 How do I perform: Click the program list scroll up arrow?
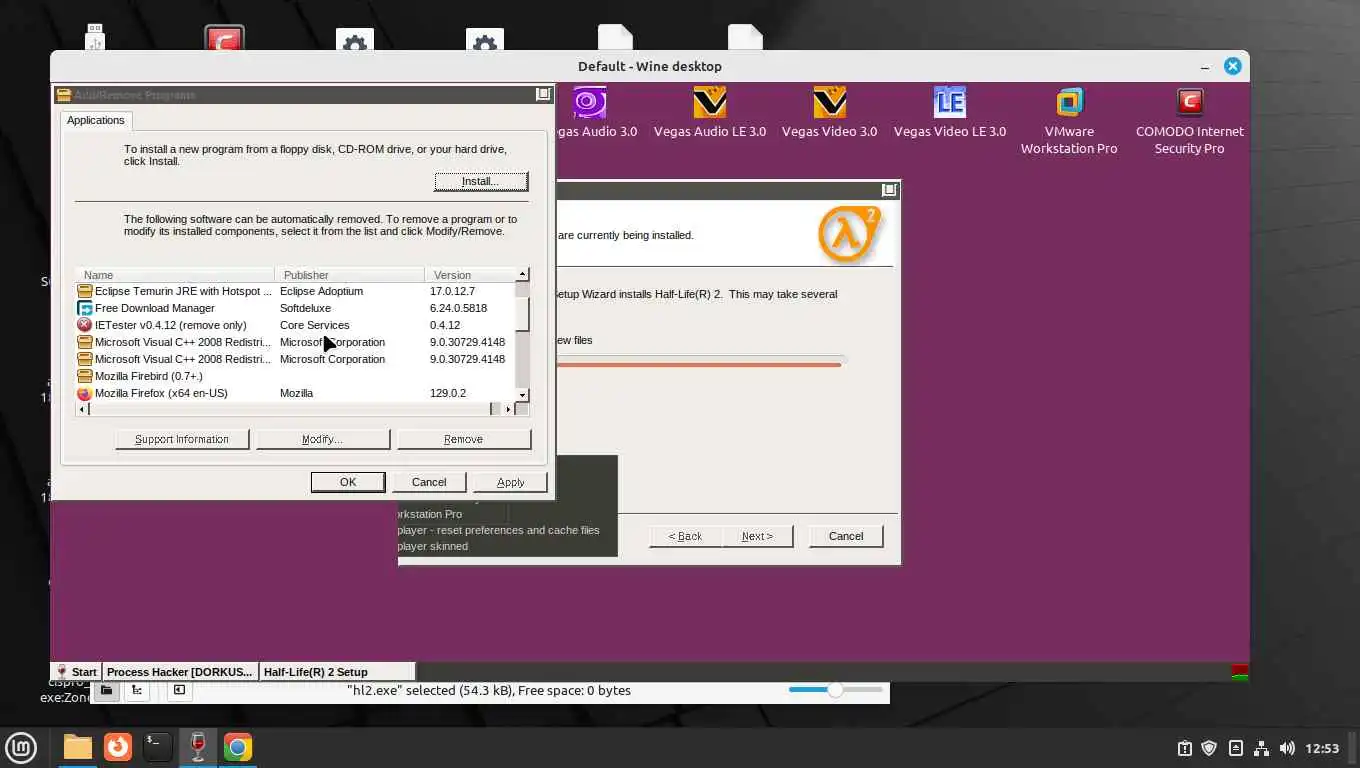click(x=522, y=273)
